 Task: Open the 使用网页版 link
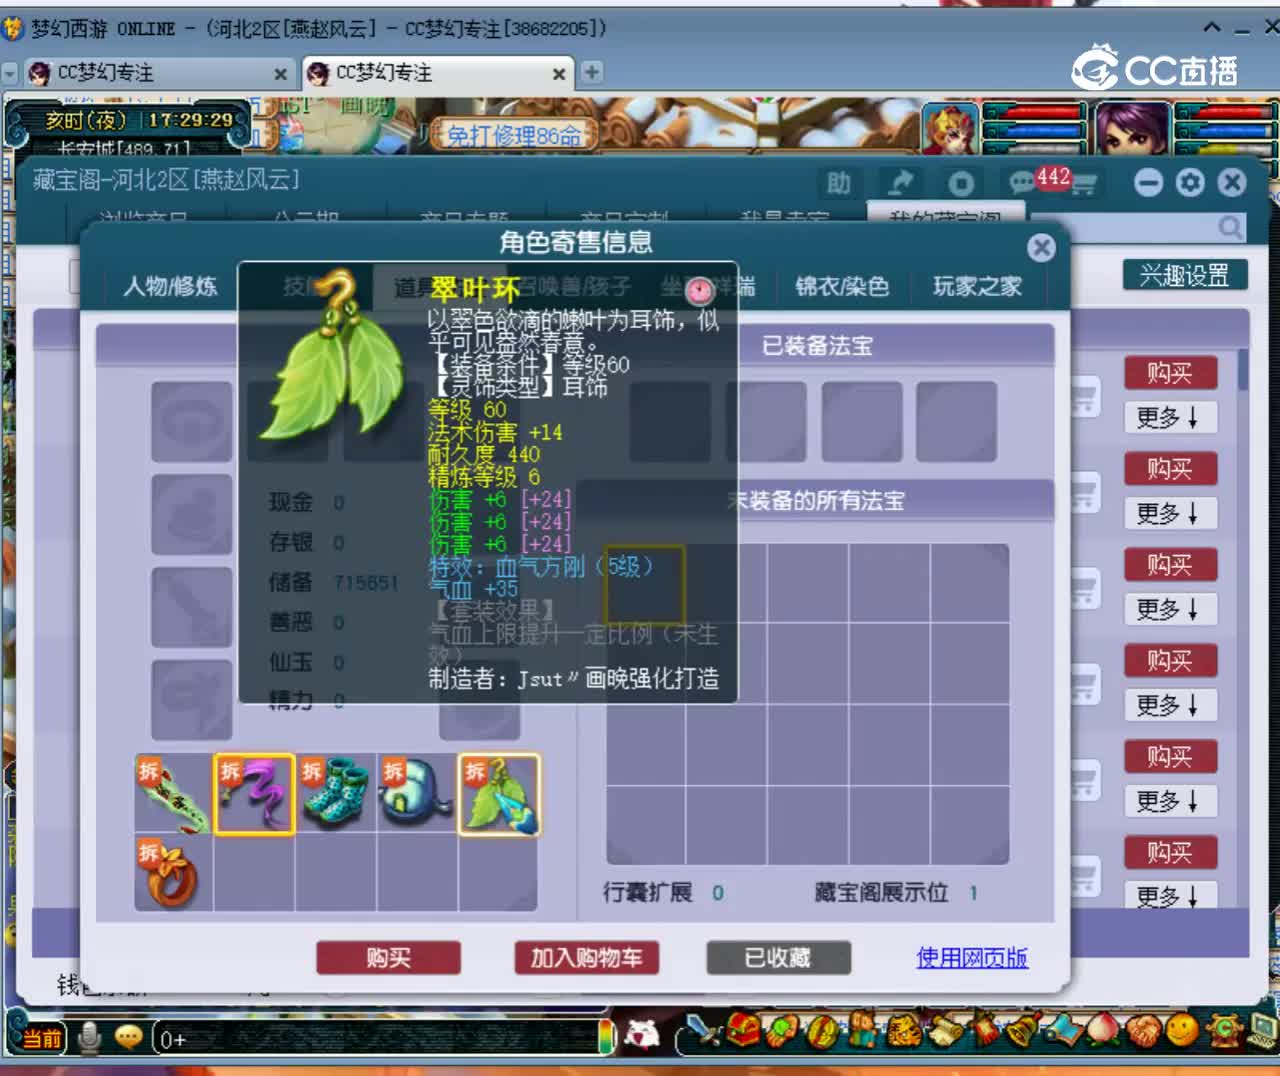point(972,958)
